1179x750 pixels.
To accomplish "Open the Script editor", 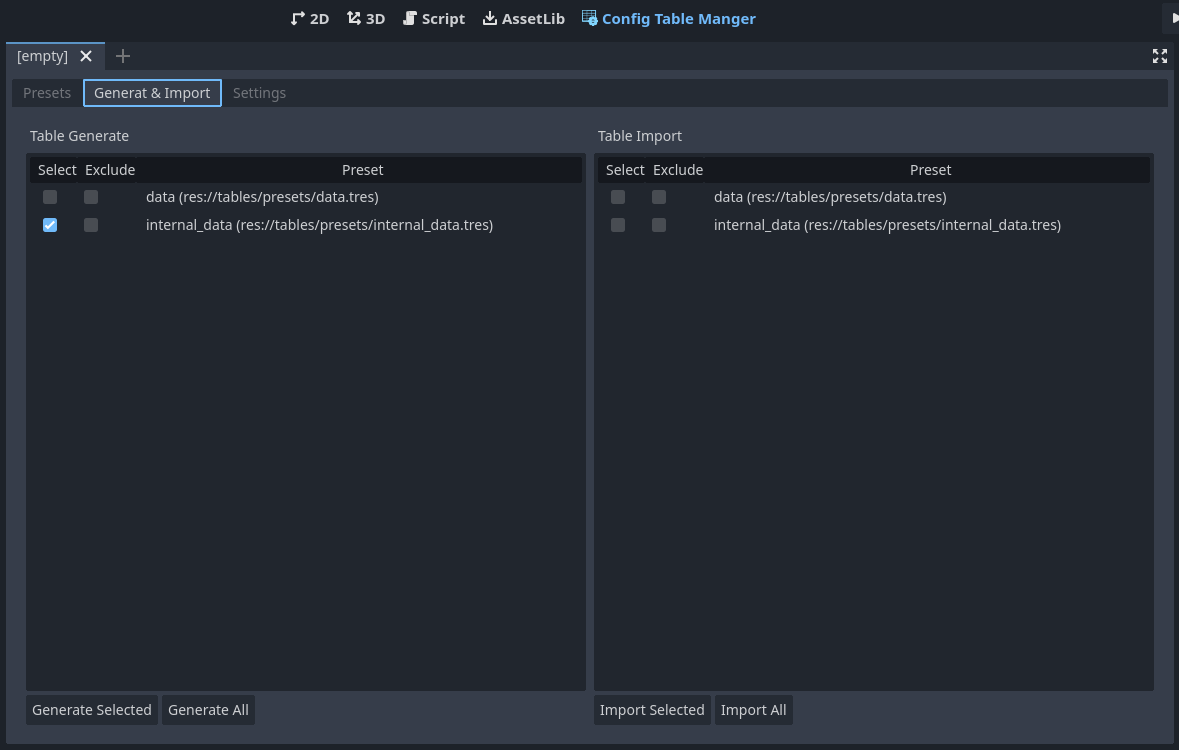I will (434, 19).
